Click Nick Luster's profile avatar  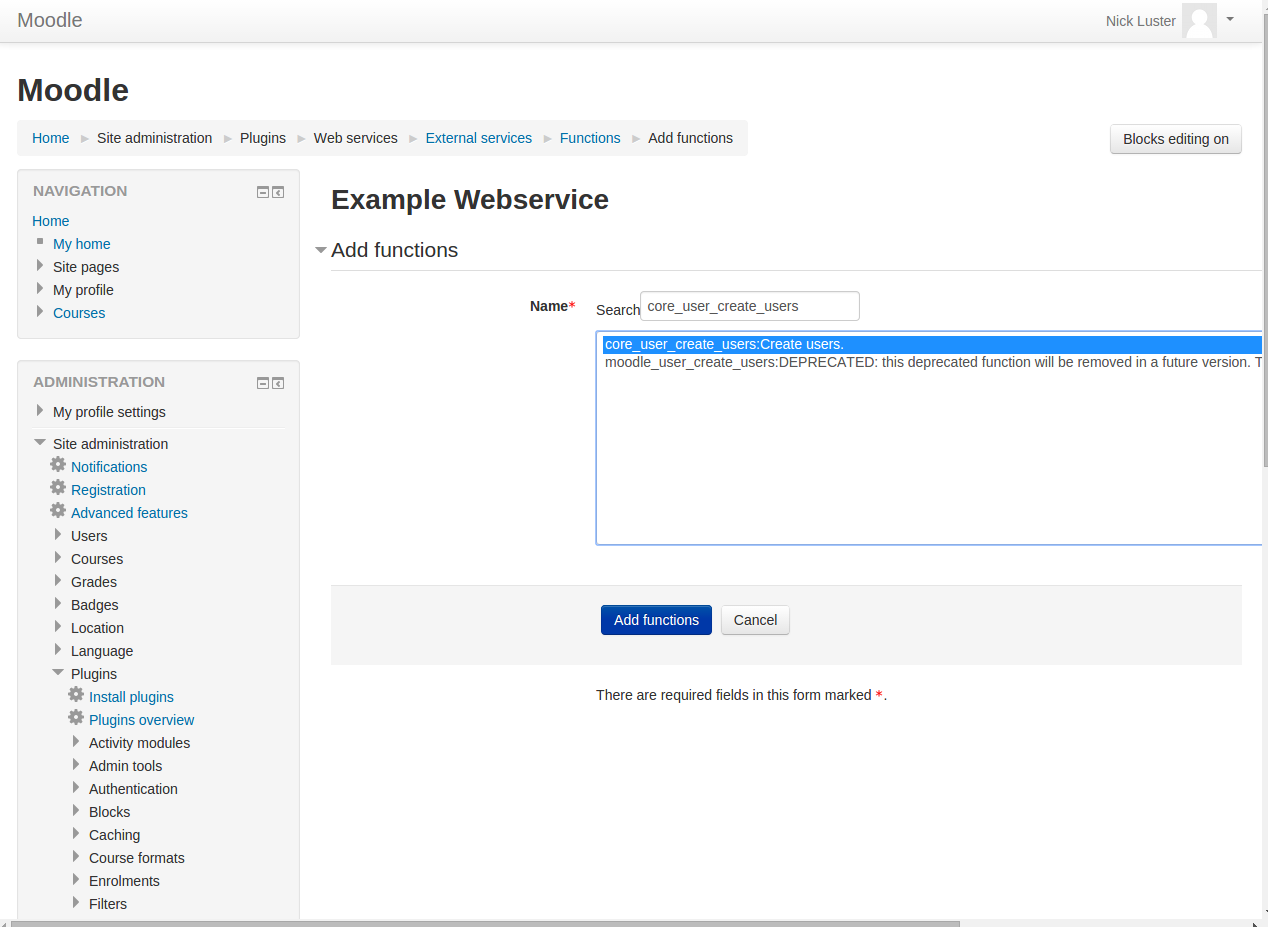[1198, 20]
